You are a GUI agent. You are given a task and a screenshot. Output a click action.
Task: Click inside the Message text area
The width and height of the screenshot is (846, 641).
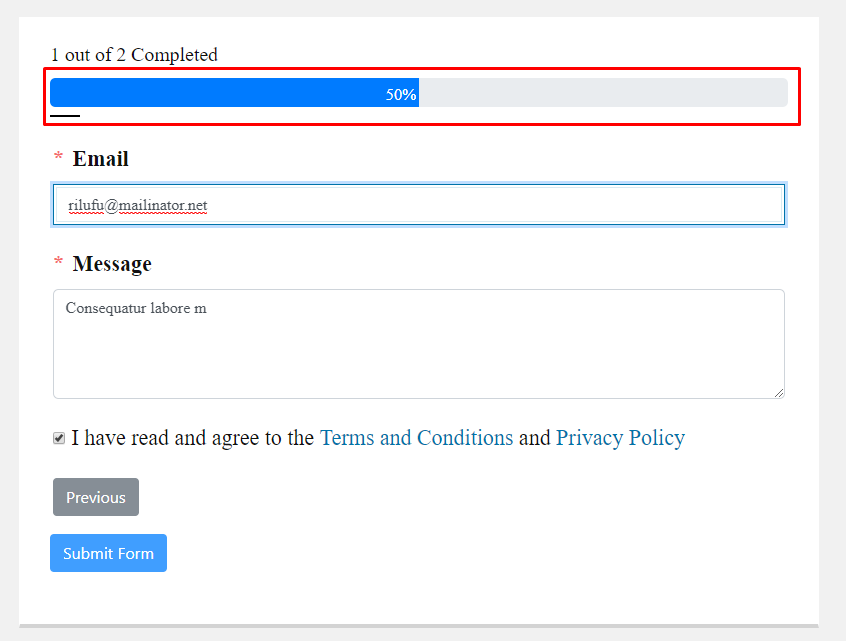coord(418,345)
